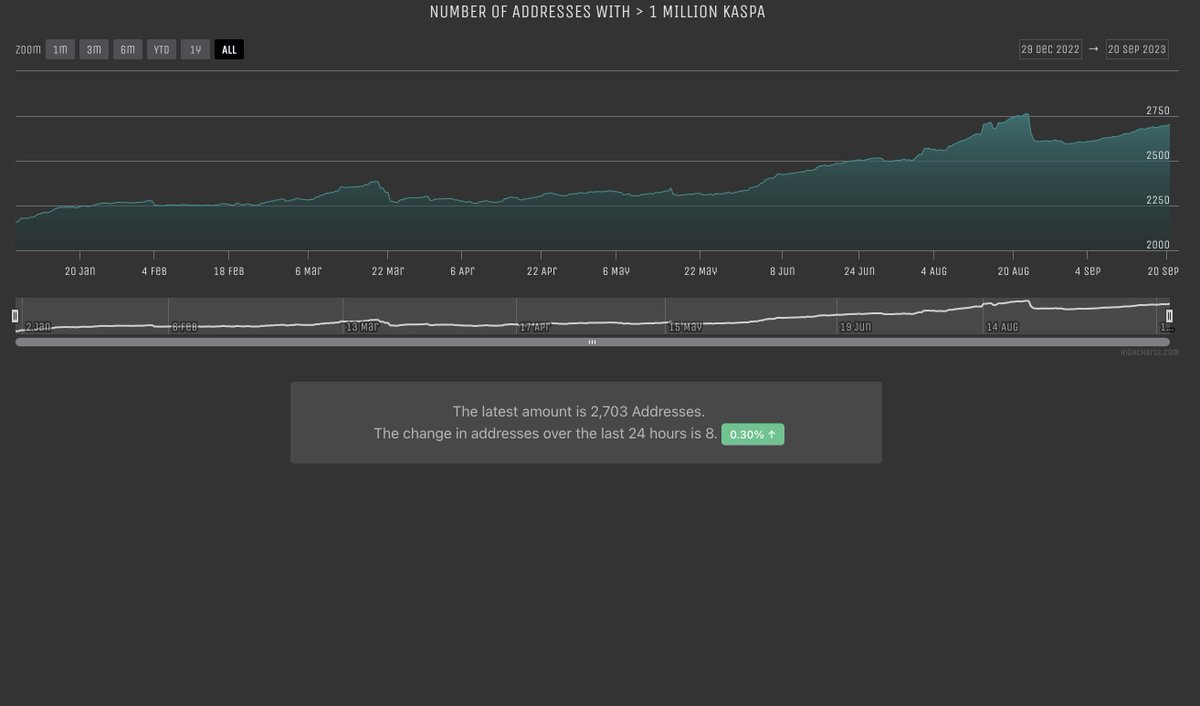Select the 1m zoom button
This screenshot has height=706, width=1200.
tap(60, 49)
